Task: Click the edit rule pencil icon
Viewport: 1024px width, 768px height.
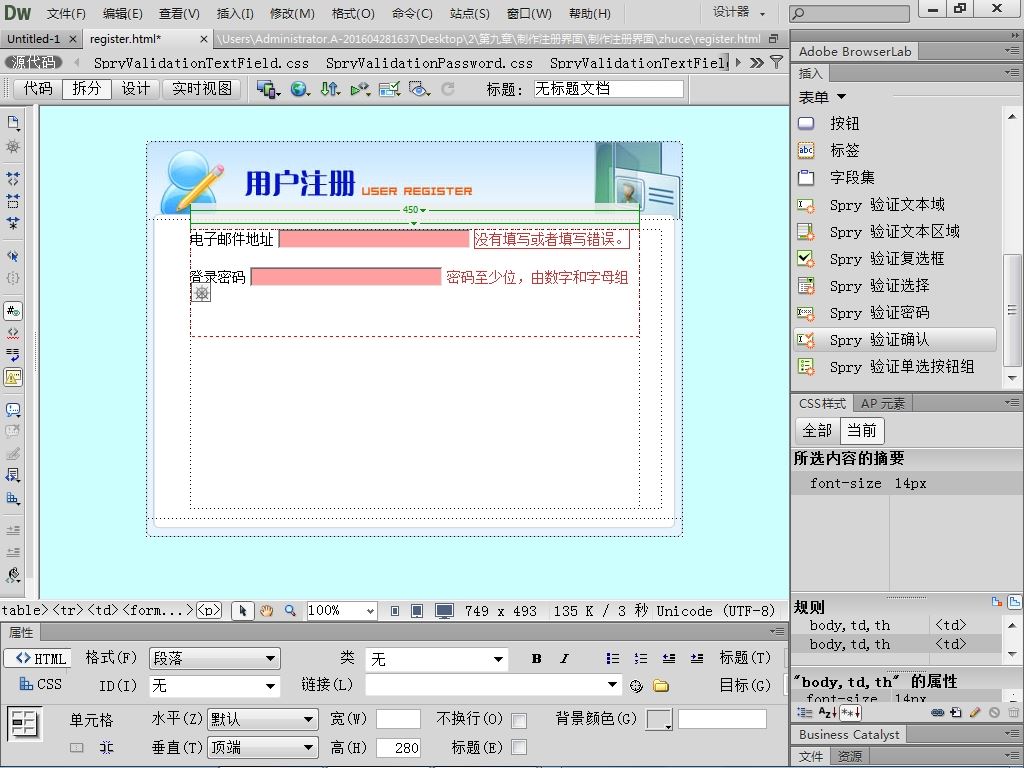Action: coord(975,712)
